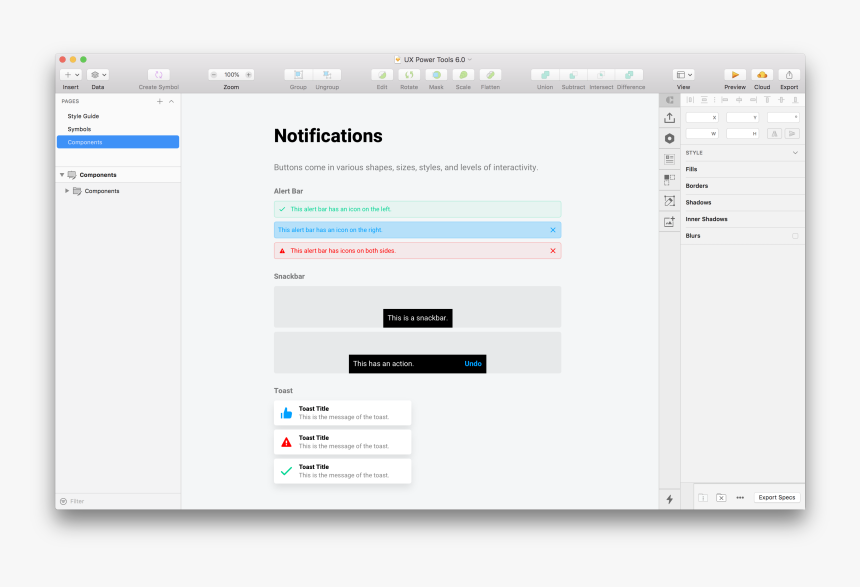Click the Mask toolbar icon
The width and height of the screenshot is (860, 587).
pyautogui.click(x=436, y=75)
